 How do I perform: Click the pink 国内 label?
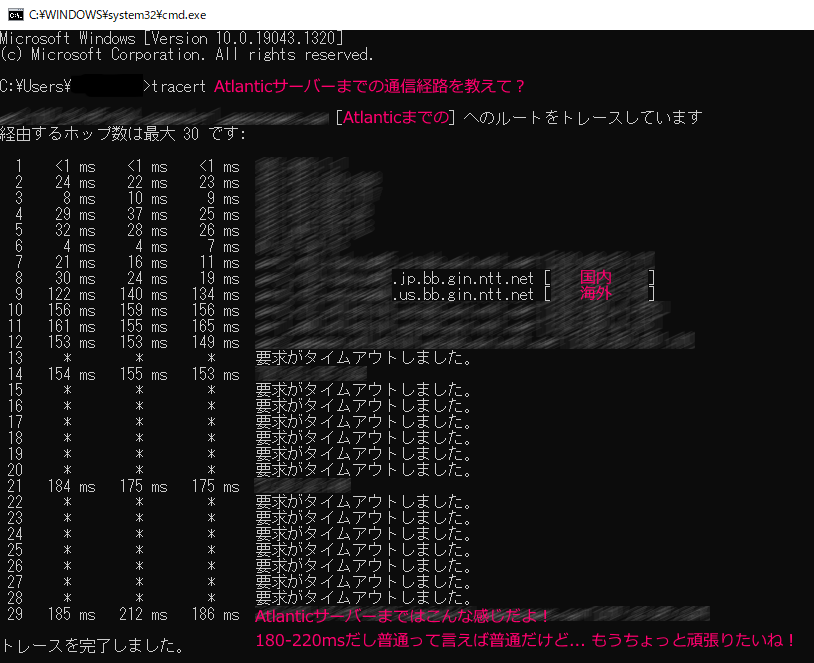[x=596, y=278]
